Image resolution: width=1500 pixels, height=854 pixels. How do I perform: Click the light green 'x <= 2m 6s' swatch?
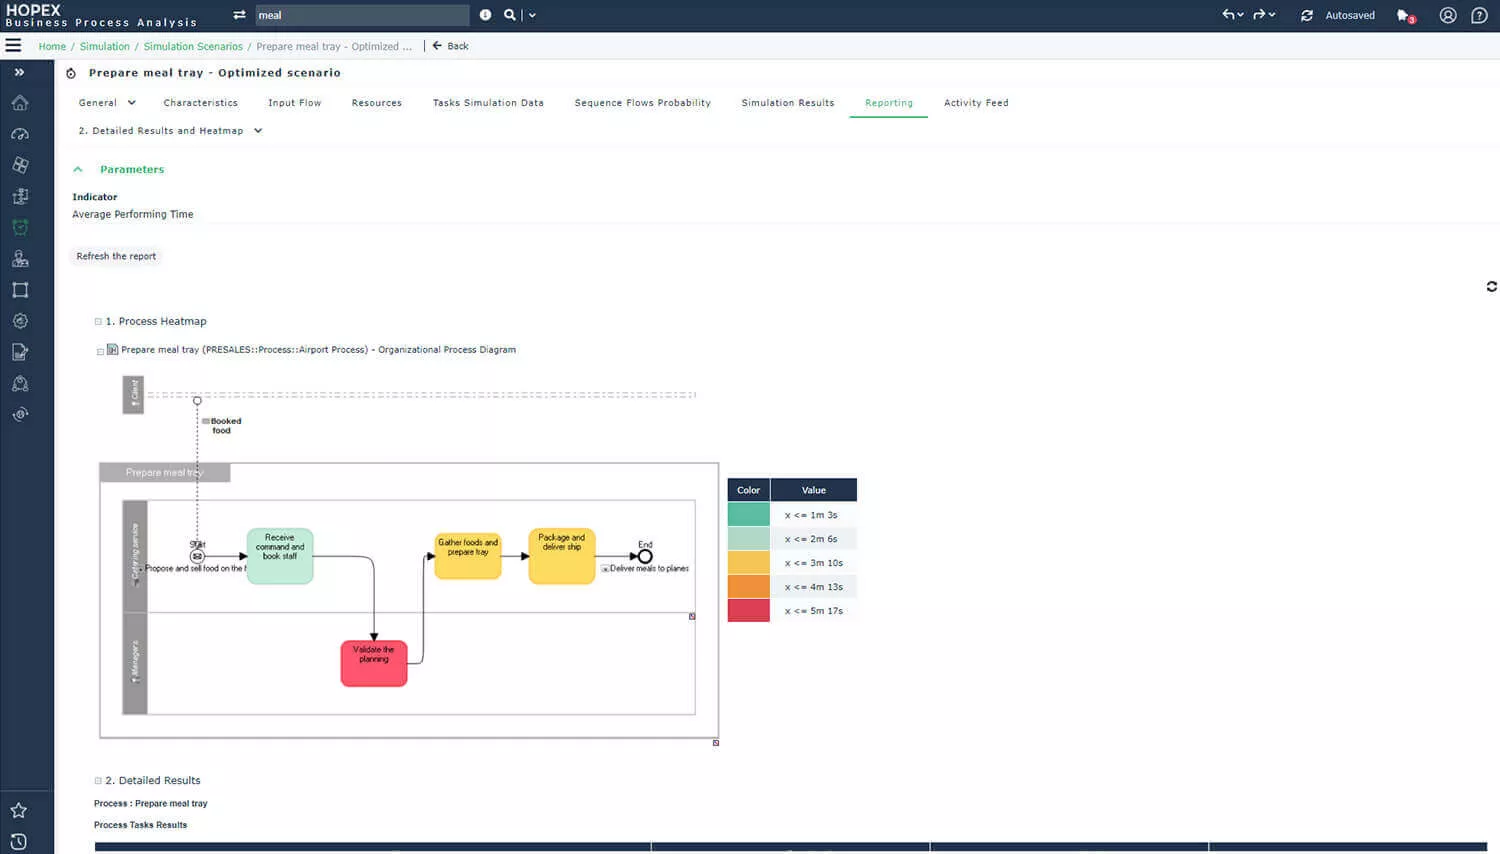click(748, 539)
